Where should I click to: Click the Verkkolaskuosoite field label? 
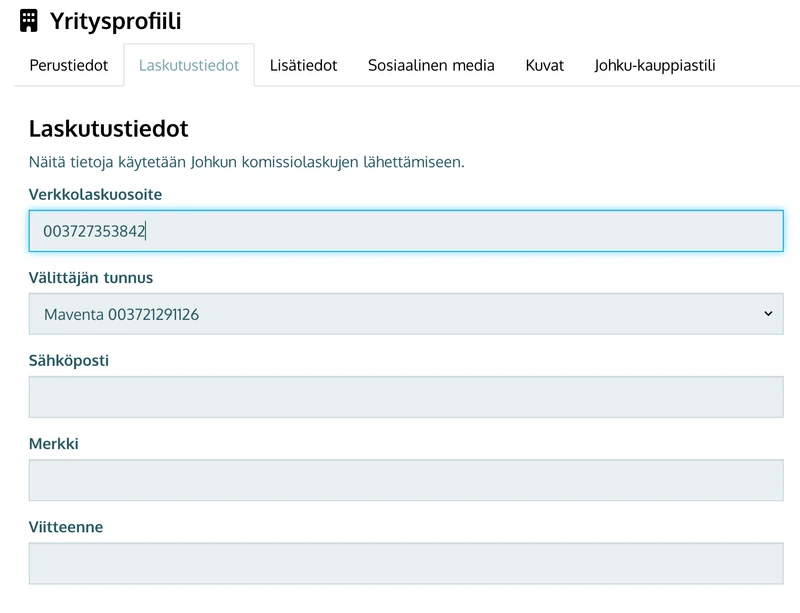(x=95, y=194)
